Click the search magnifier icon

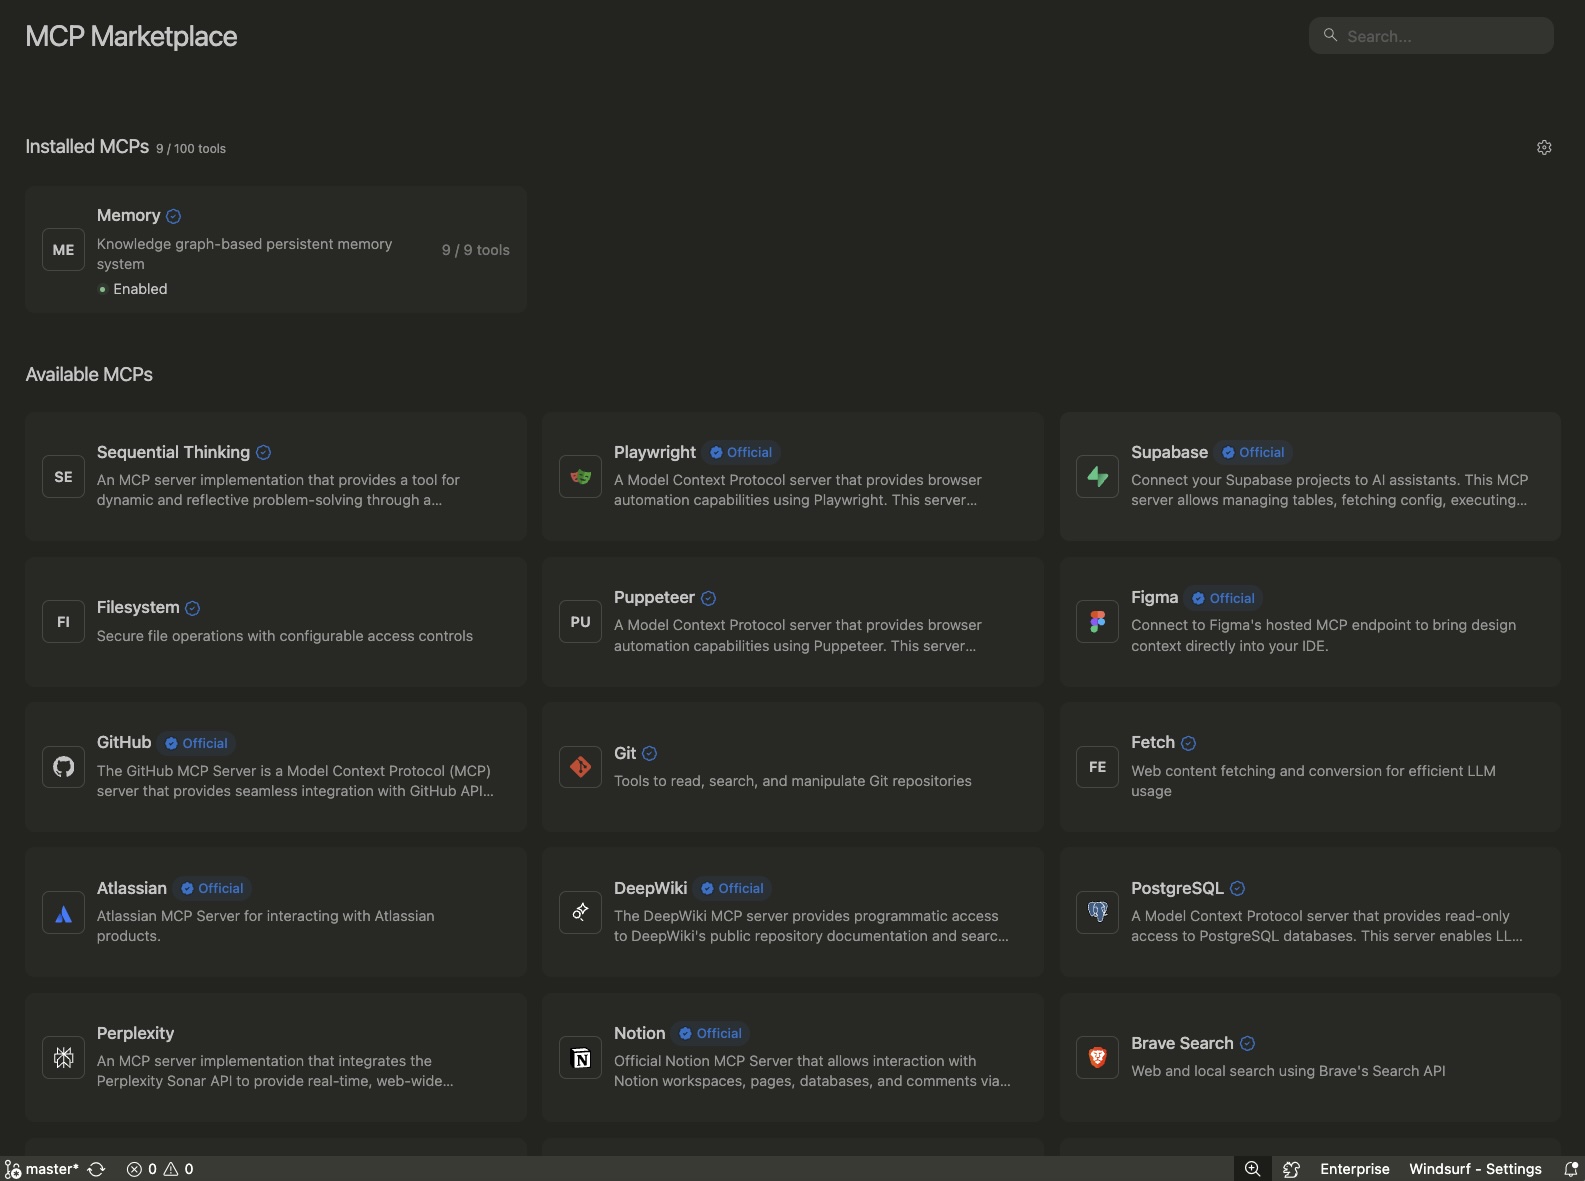pyautogui.click(x=1330, y=35)
